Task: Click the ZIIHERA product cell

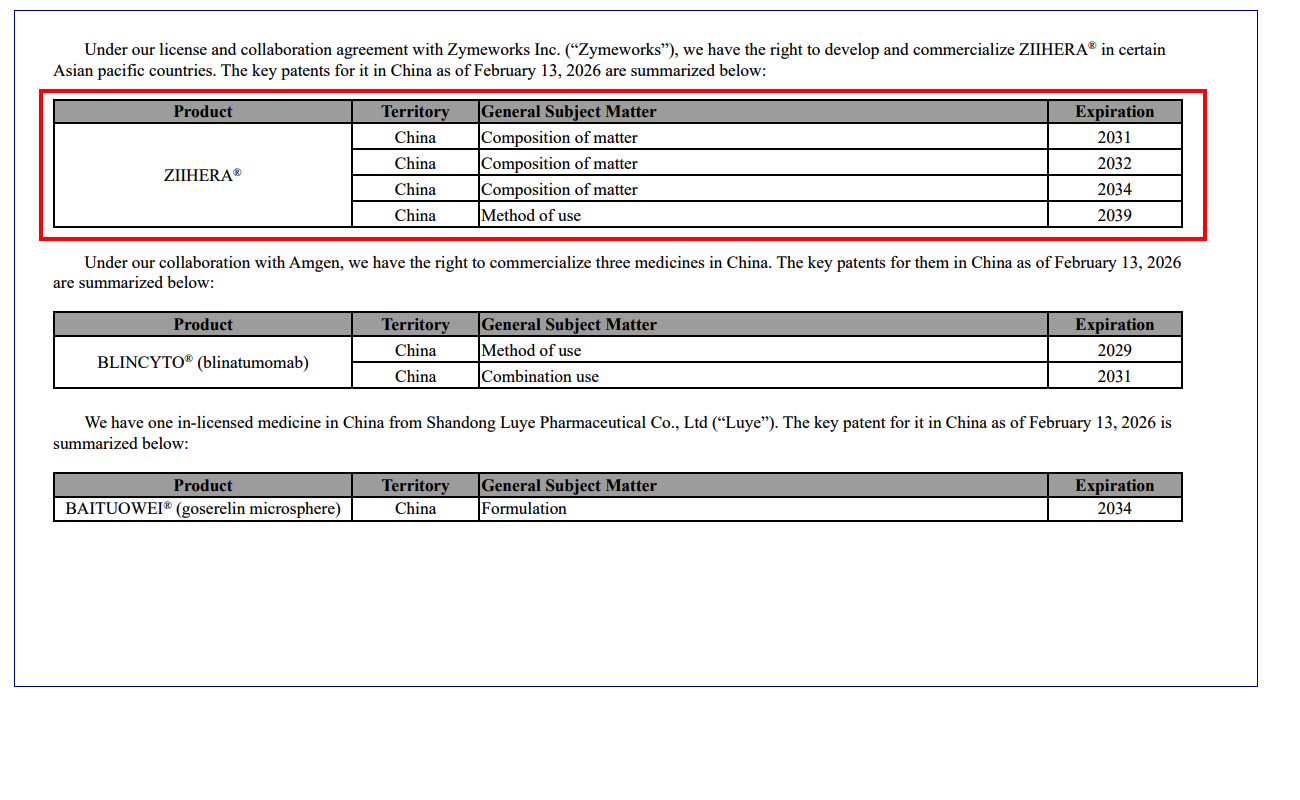Action: point(203,175)
